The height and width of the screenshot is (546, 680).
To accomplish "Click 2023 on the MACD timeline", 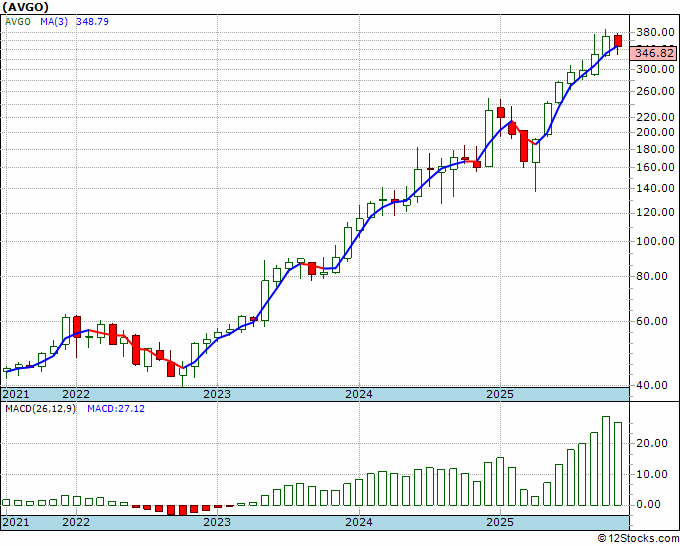I will click(217, 522).
